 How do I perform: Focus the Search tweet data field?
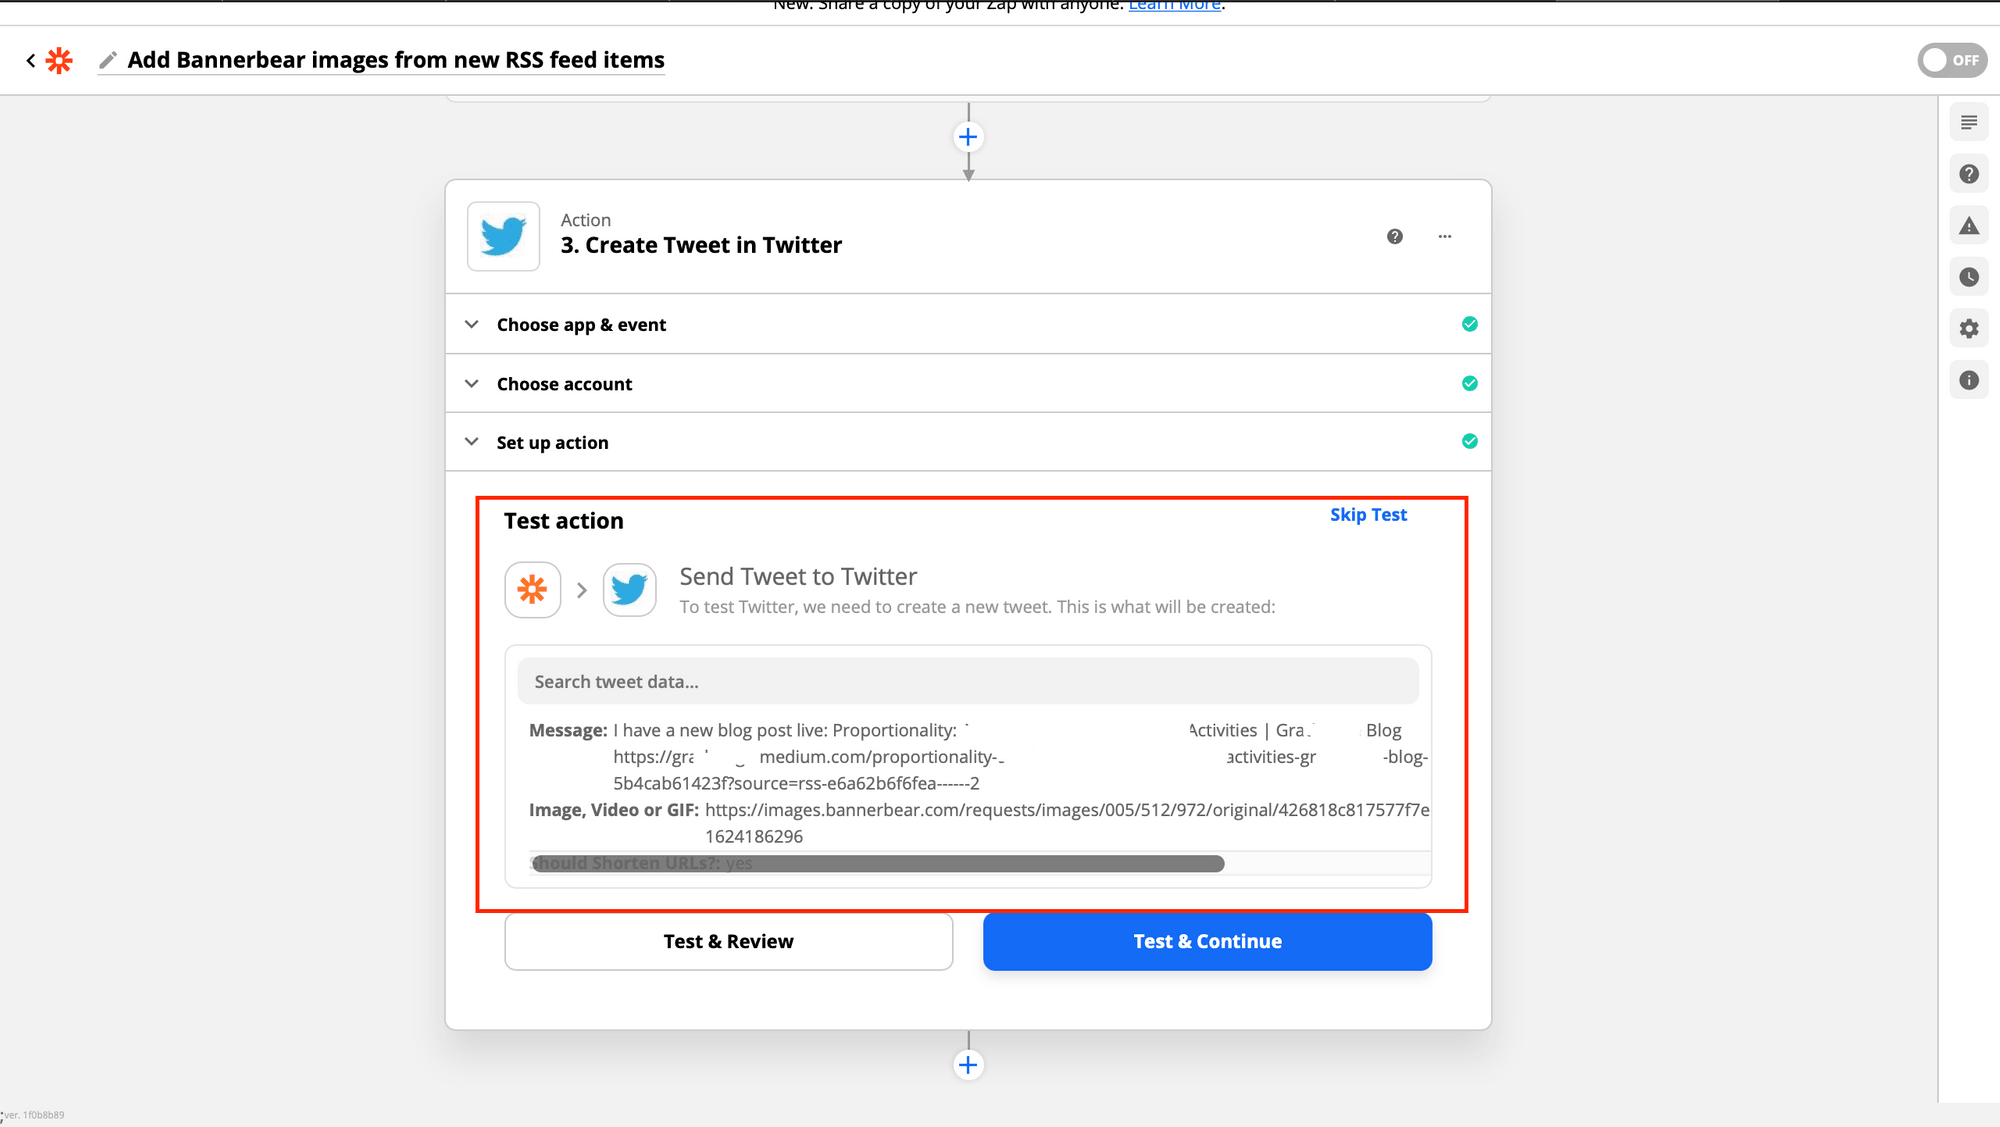tap(968, 682)
